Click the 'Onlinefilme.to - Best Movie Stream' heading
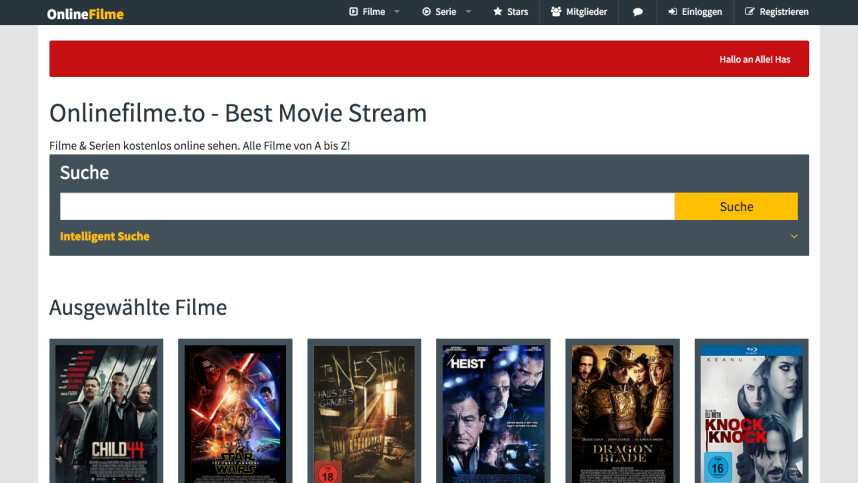 click(x=238, y=113)
